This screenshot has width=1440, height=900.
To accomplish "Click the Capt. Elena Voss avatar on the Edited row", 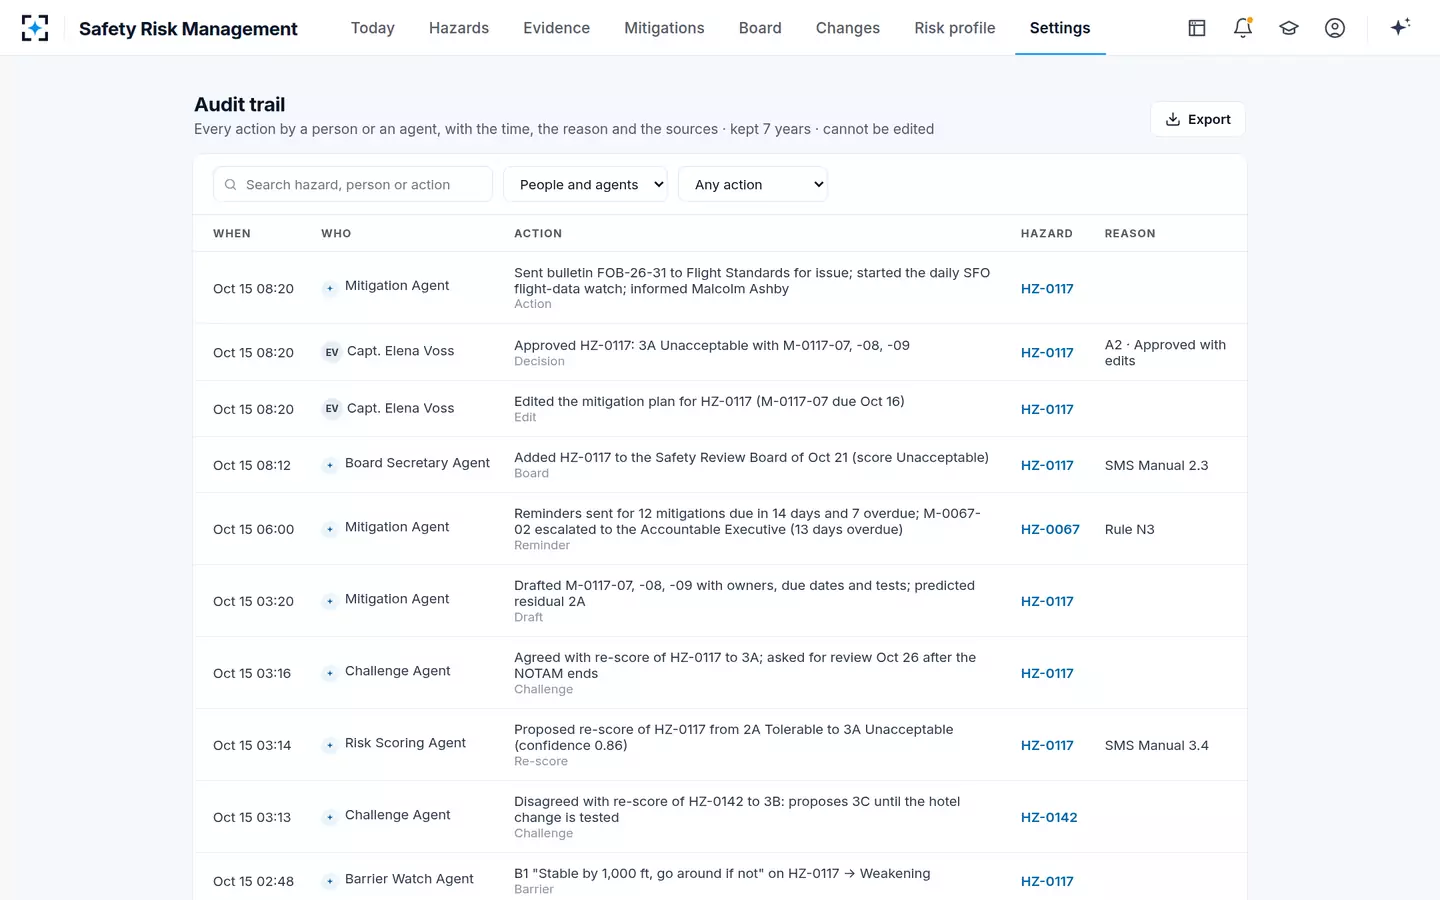I will point(332,409).
